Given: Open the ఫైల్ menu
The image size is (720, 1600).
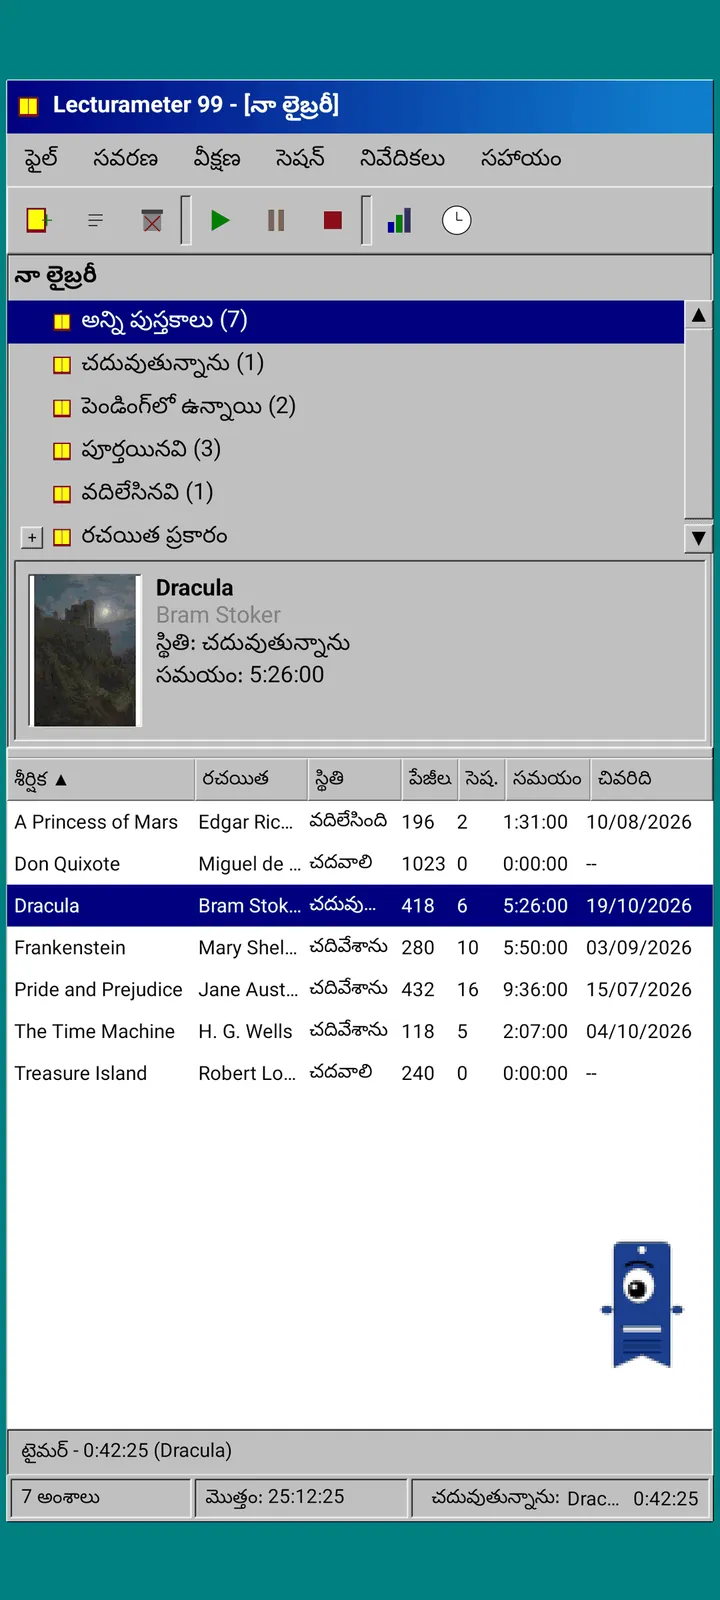Looking at the screenshot, I should tap(41, 158).
